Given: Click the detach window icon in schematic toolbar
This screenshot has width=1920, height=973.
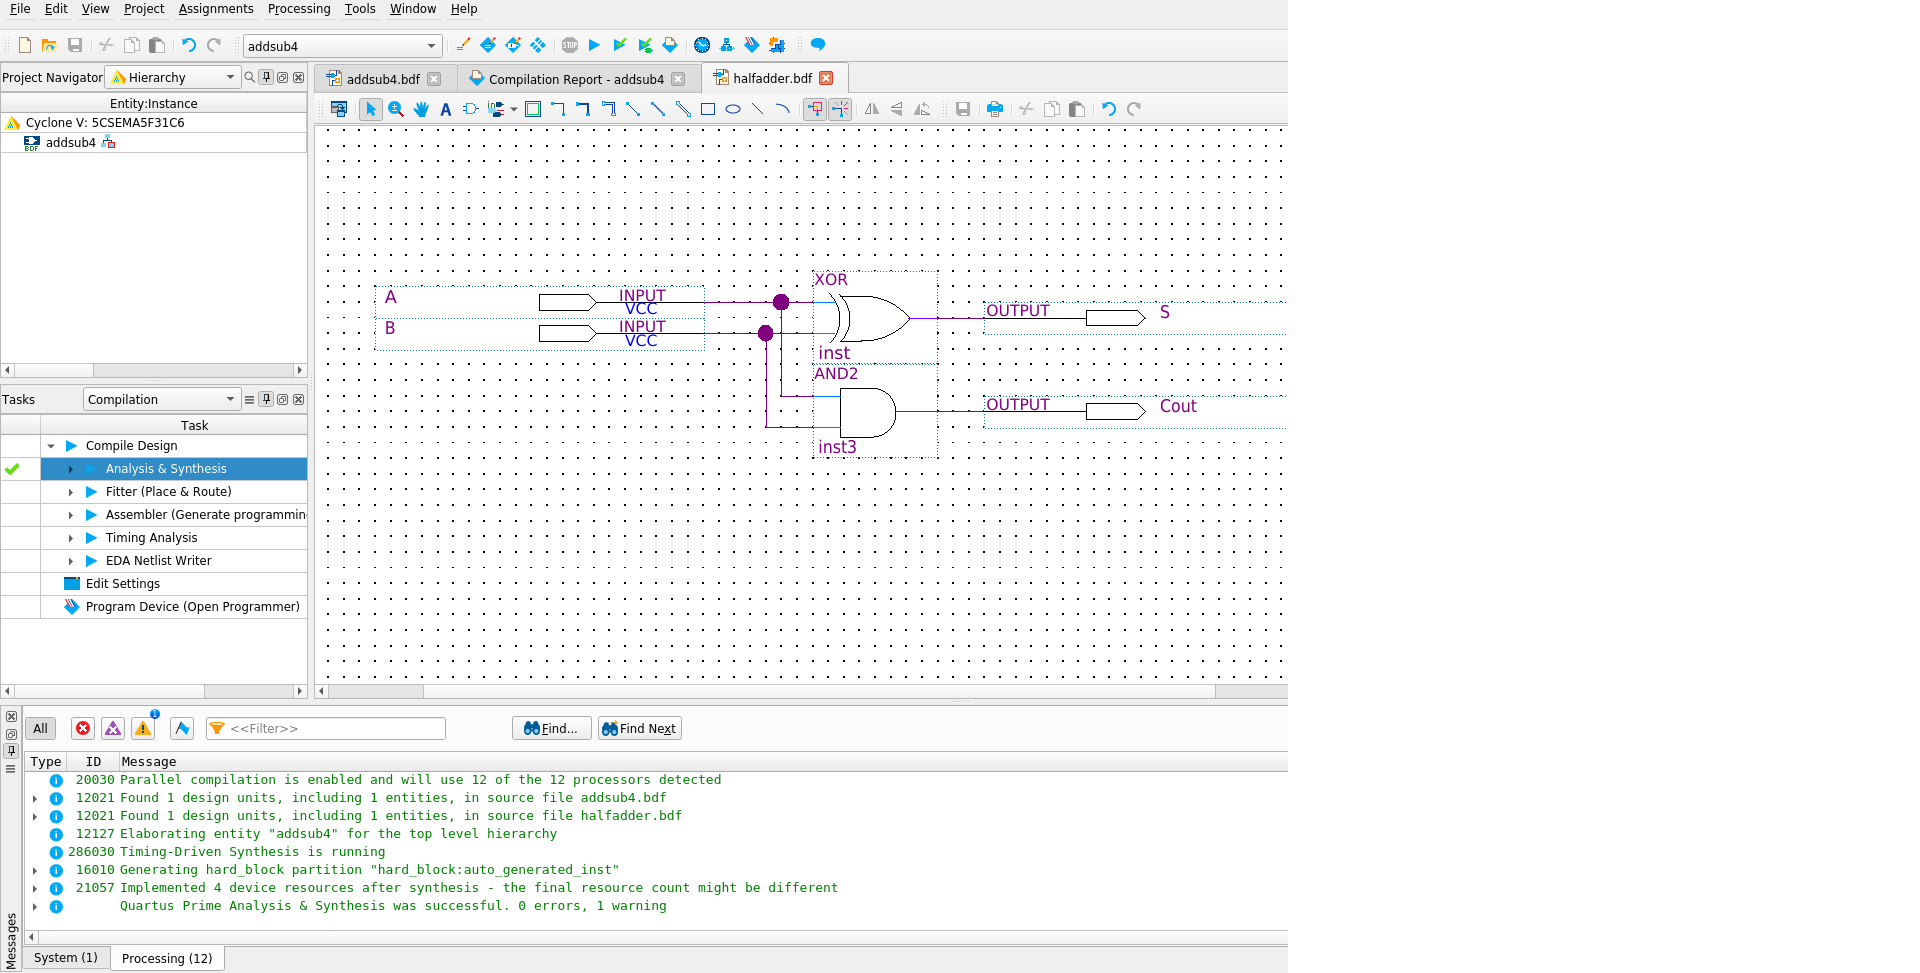Looking at the screenshot, I should tap(339, 109).
